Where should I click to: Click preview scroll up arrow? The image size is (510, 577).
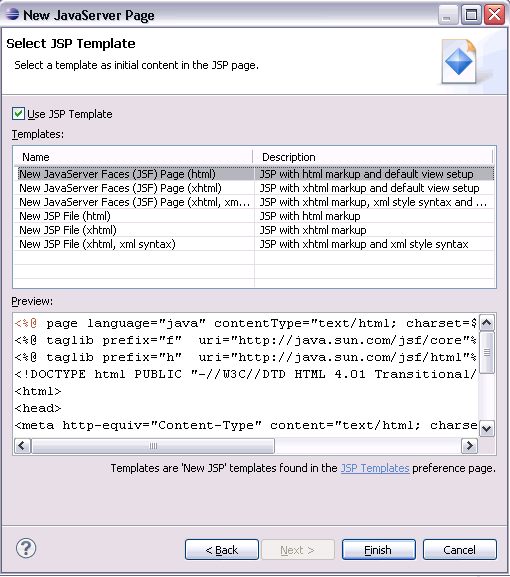coord(486,323)
